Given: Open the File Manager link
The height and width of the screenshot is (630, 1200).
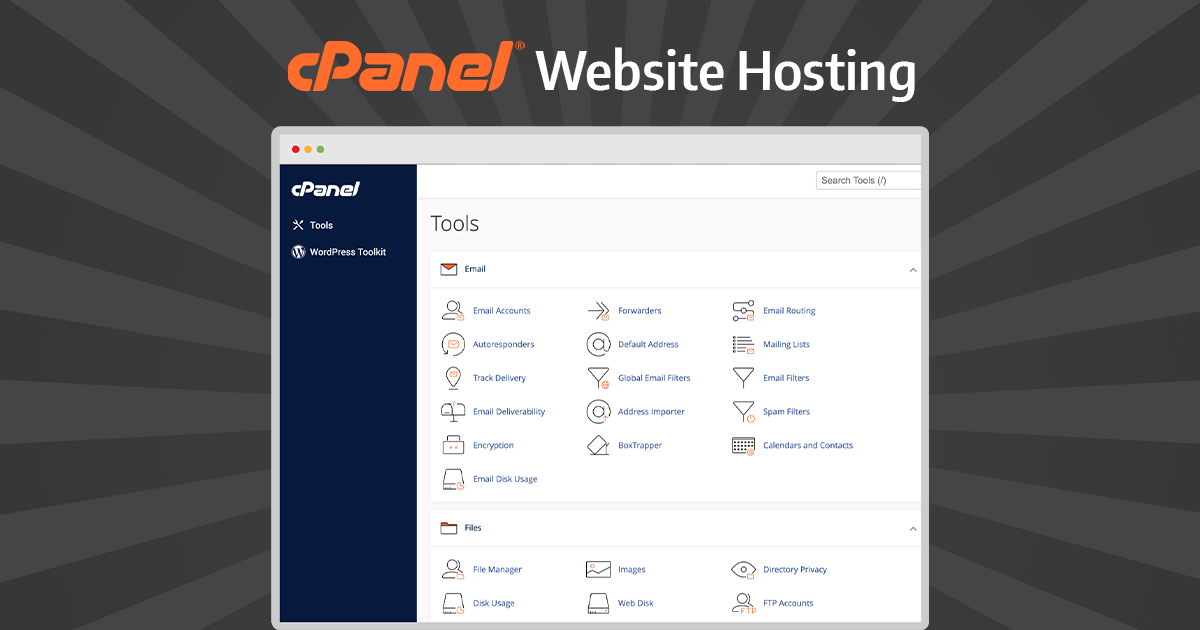Looking at the screenshot, I should pyautogui.click(x=497, y=570).
